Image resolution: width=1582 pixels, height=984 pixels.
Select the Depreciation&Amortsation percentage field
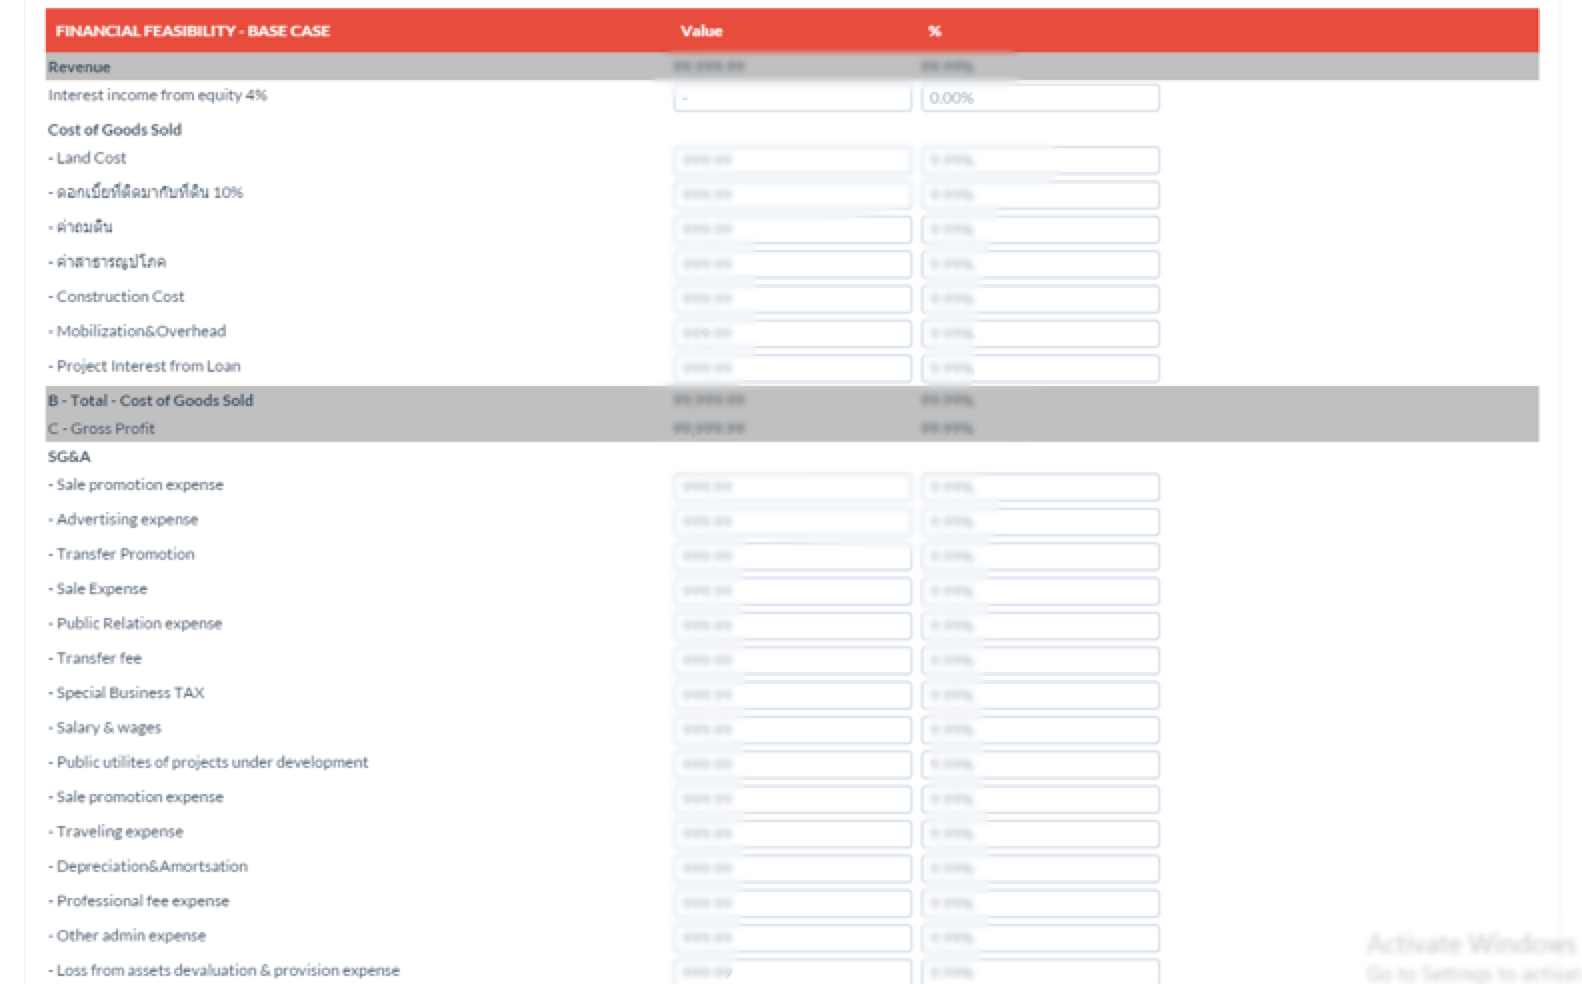[x=1040, y=868]
